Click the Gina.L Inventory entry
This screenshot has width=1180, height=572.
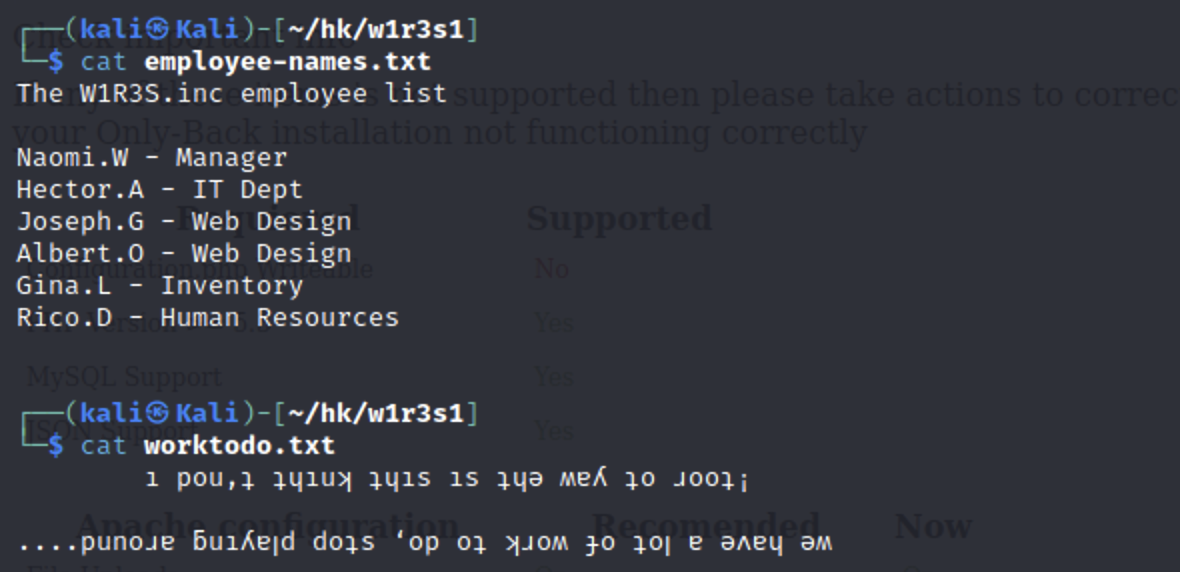[159, 286]
